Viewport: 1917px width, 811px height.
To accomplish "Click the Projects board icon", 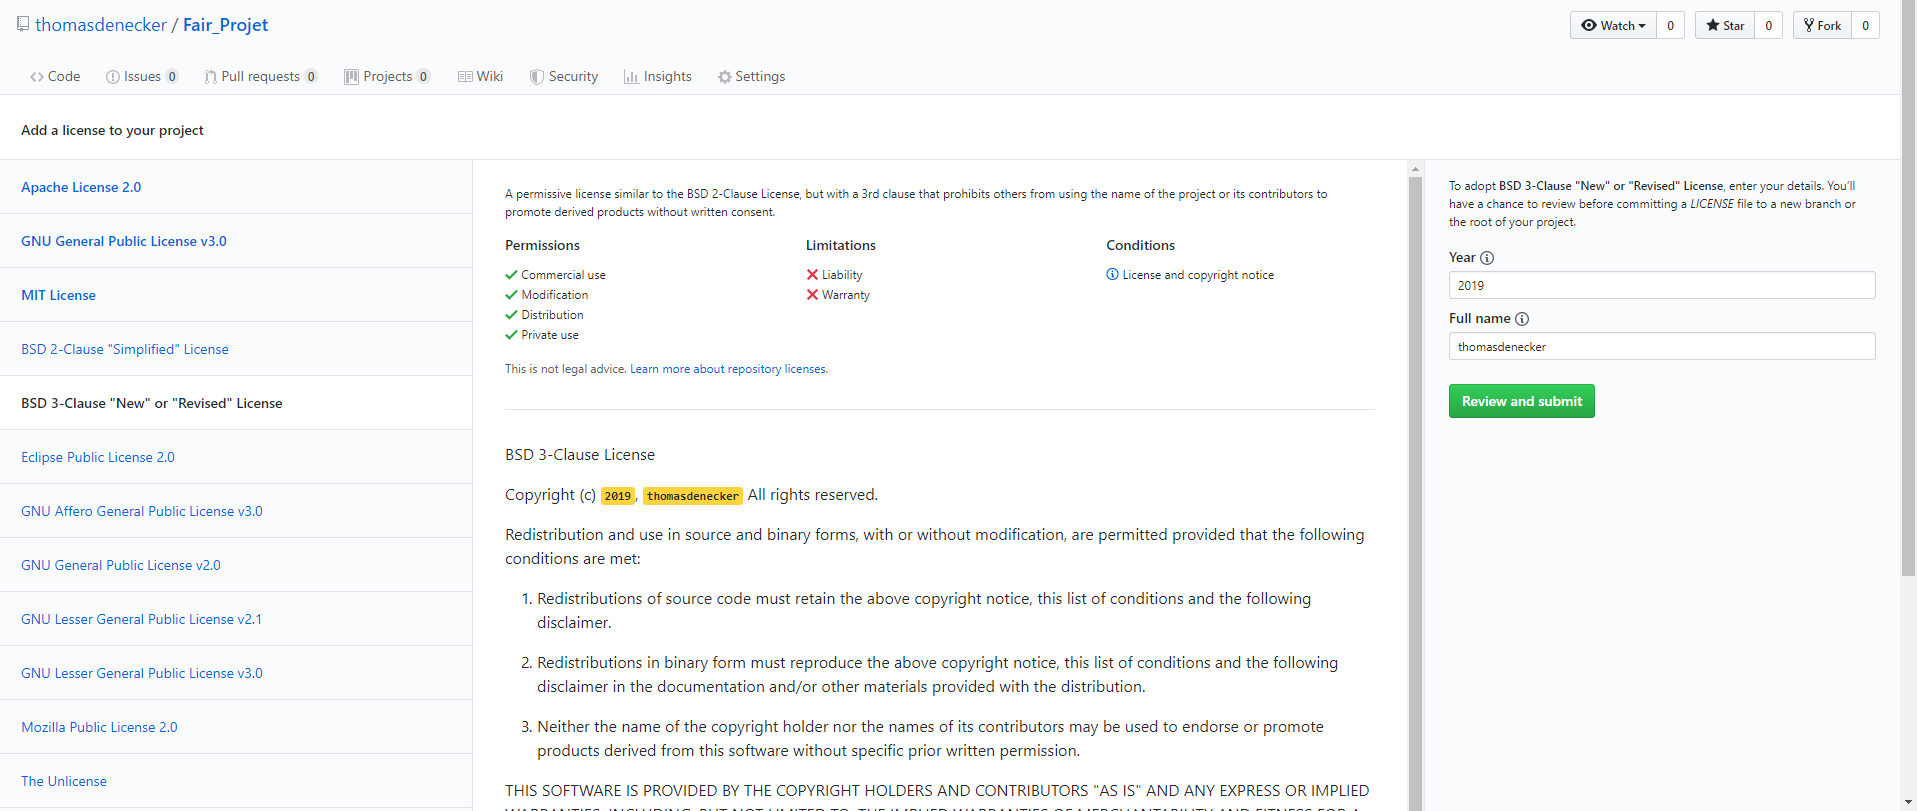I will (351, 77).
